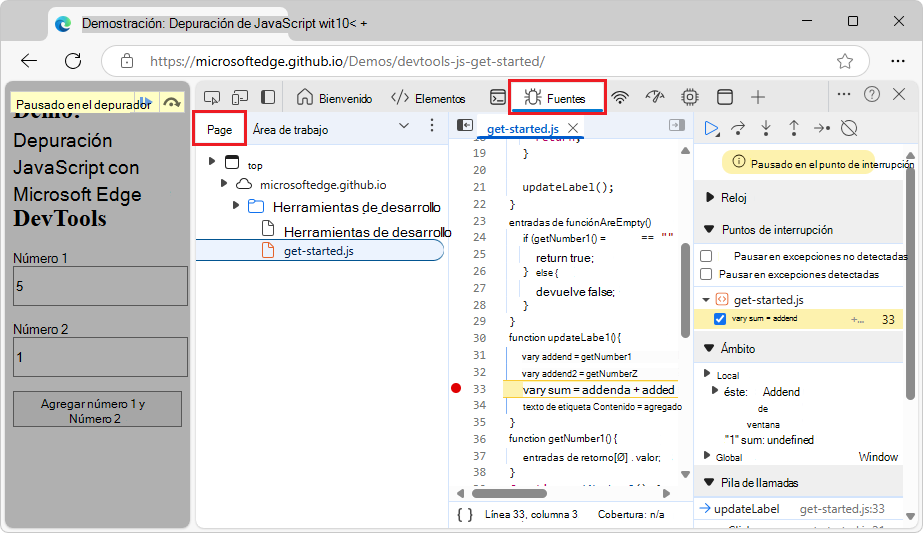Switch to the Elementos tab
This screenshot has height=533, width=923.
(429, 98)
